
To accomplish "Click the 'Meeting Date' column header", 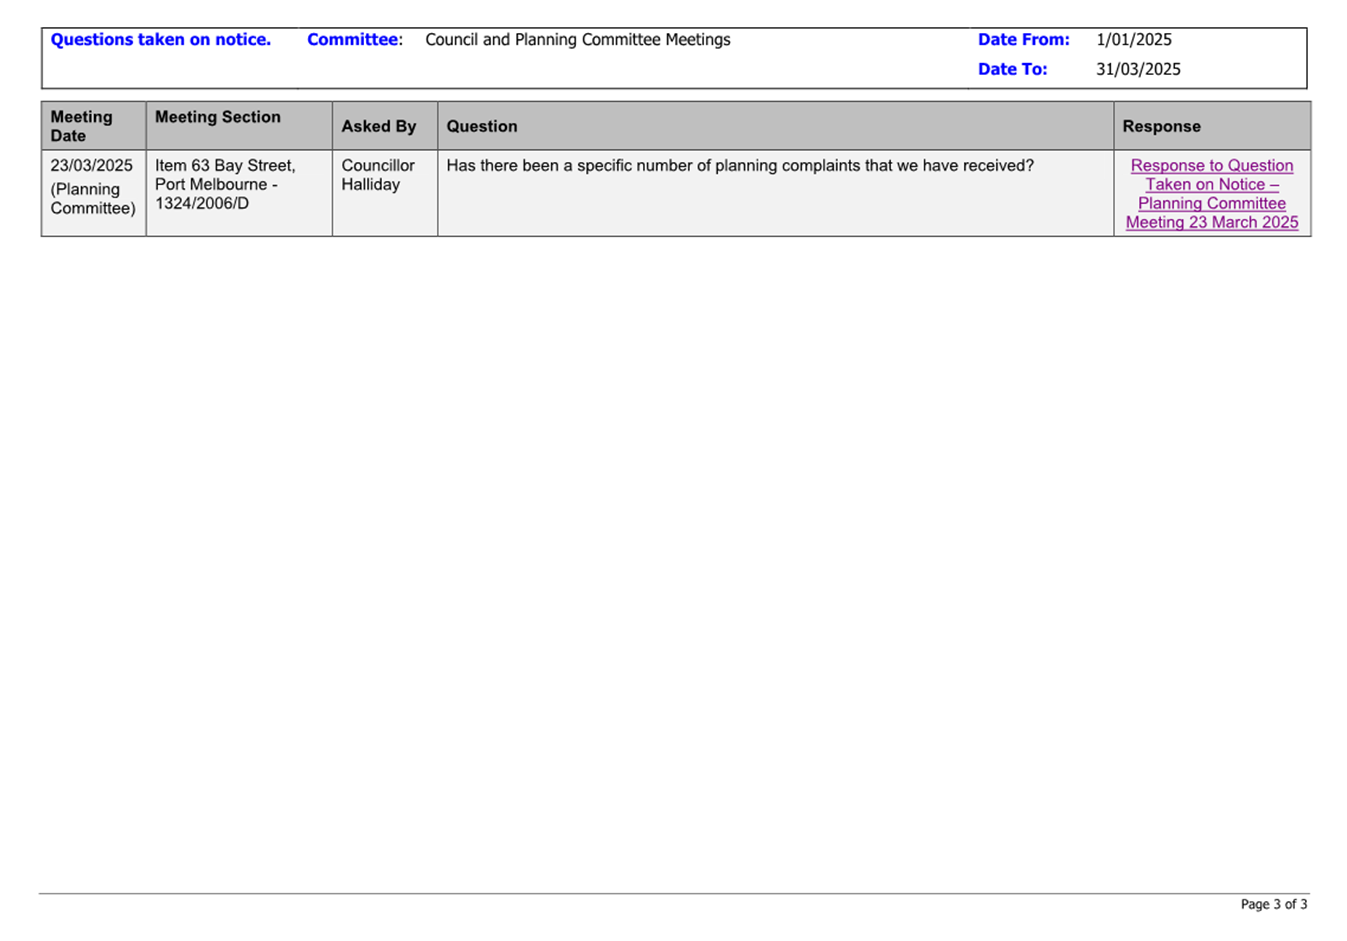I will pyautogui.click(x=82, y=126).
